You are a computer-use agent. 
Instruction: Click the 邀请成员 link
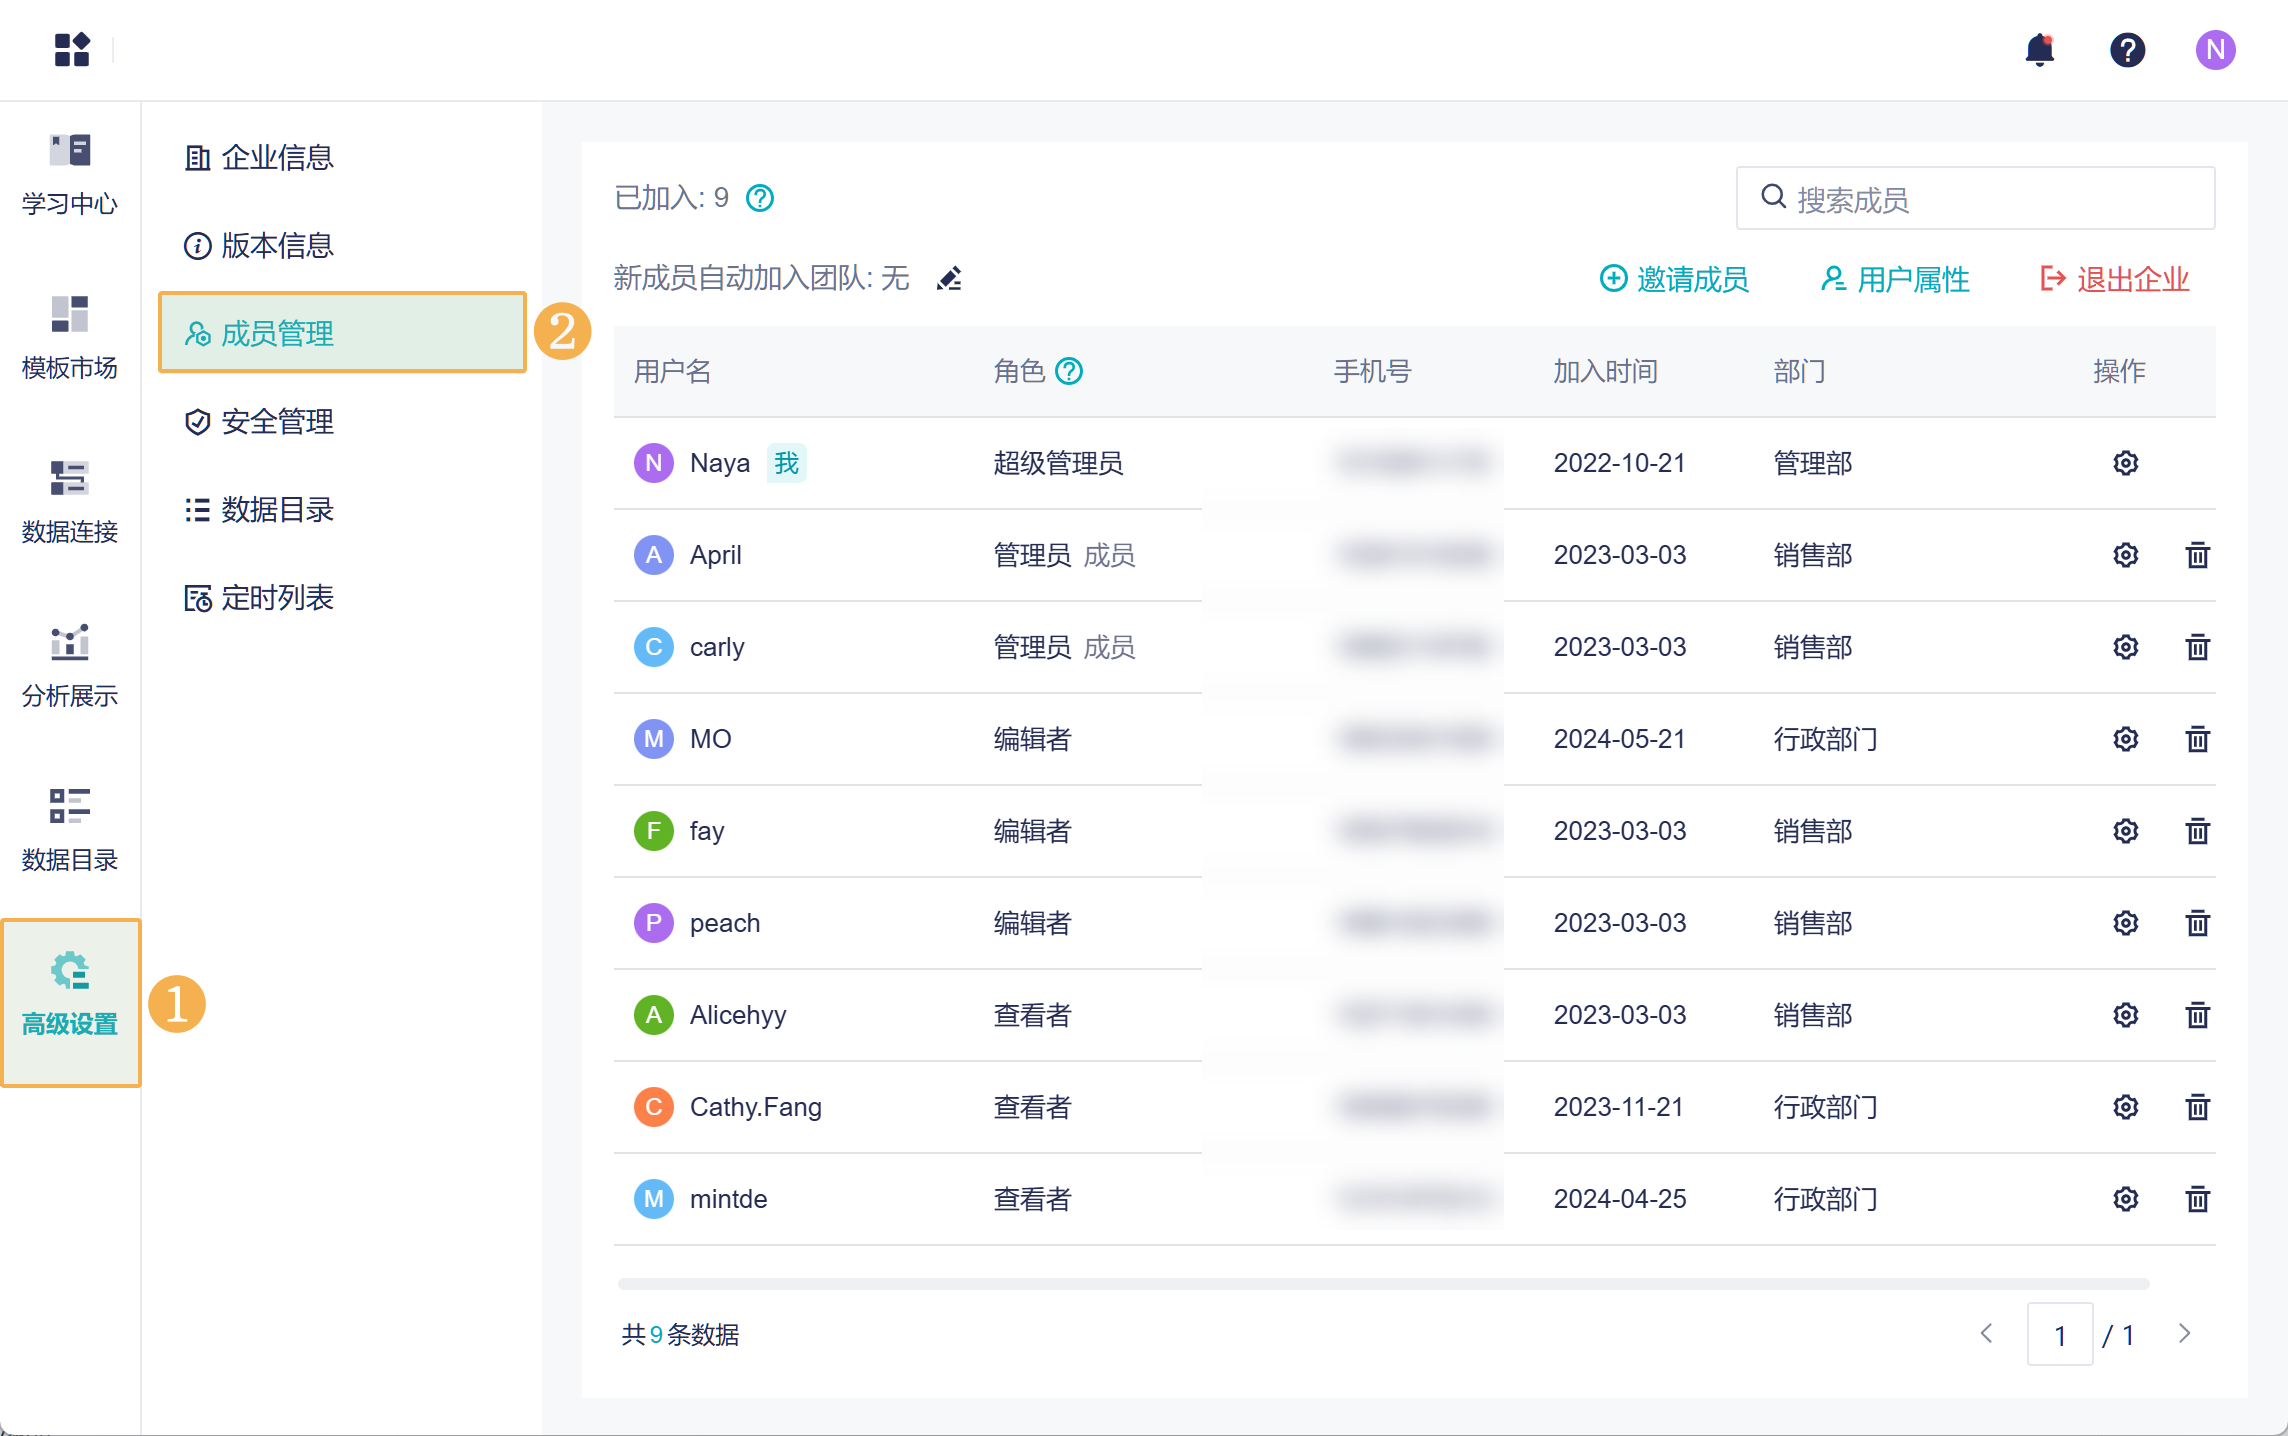click(x=1675, y=279)
